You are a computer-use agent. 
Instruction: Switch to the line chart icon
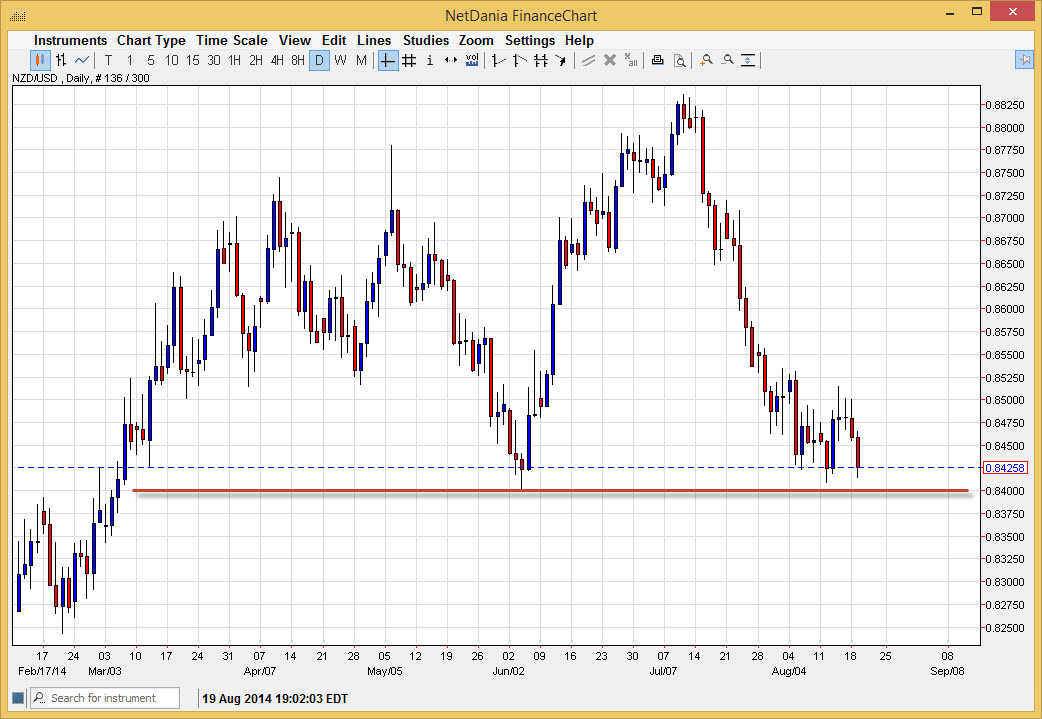click(82, 61)
